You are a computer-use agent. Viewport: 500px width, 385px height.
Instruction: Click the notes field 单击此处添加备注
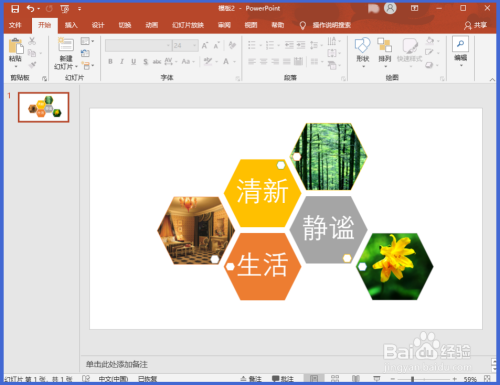point(117,364)
